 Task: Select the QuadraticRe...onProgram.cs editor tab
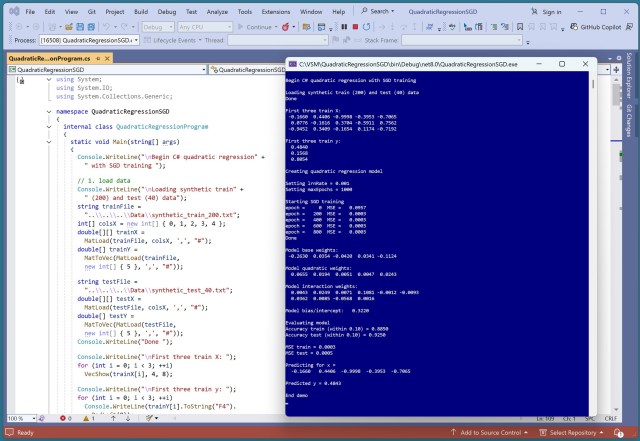[x=50, y=58]
